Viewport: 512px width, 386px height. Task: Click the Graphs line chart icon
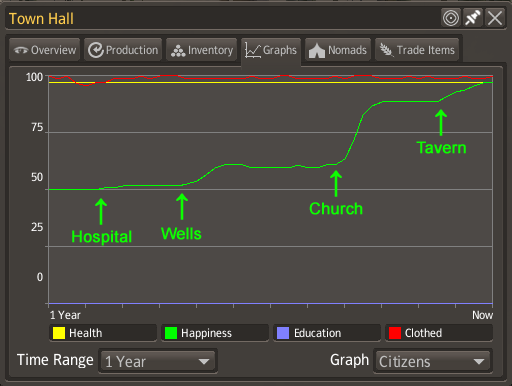pyautogui.click(x=253, y=51)
